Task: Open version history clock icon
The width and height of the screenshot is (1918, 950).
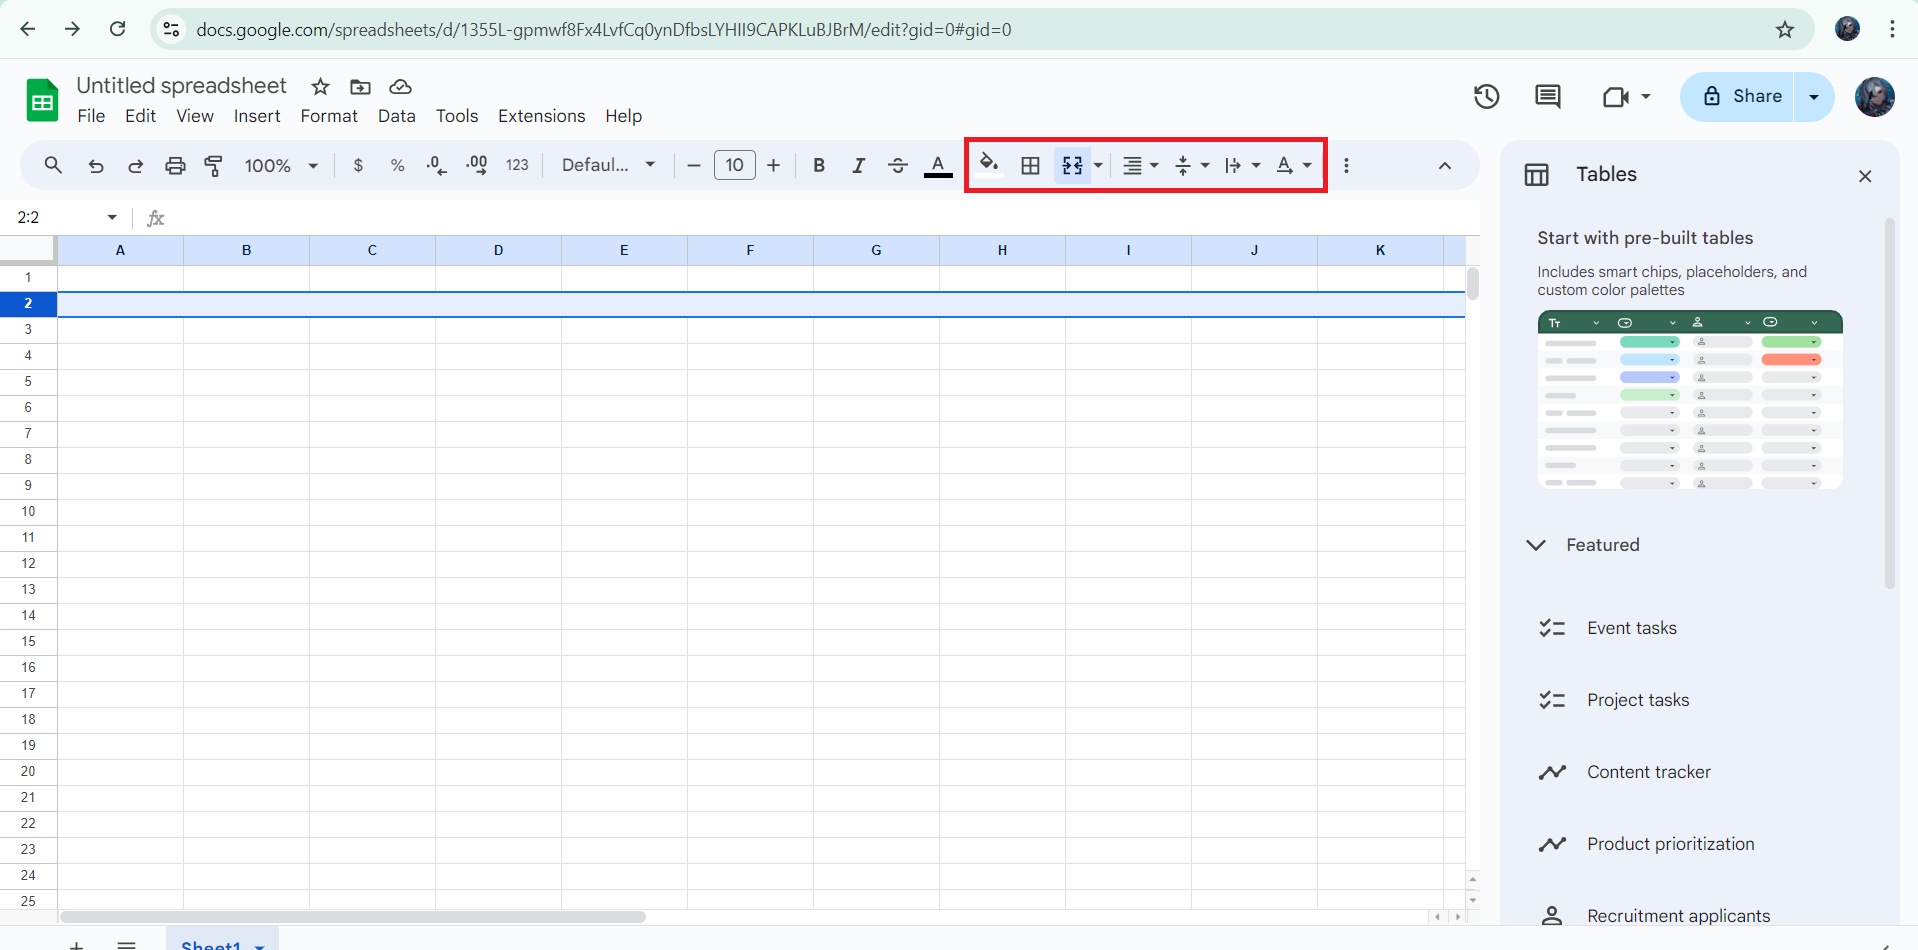Action: tap(1486, 97)
